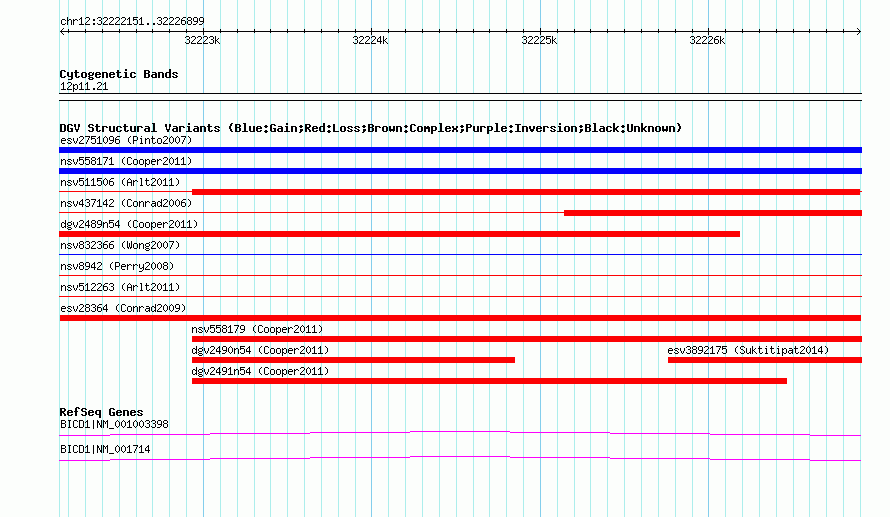Click the nsv558179 red loss bar
890x517 pixels.
coord(527,339)
